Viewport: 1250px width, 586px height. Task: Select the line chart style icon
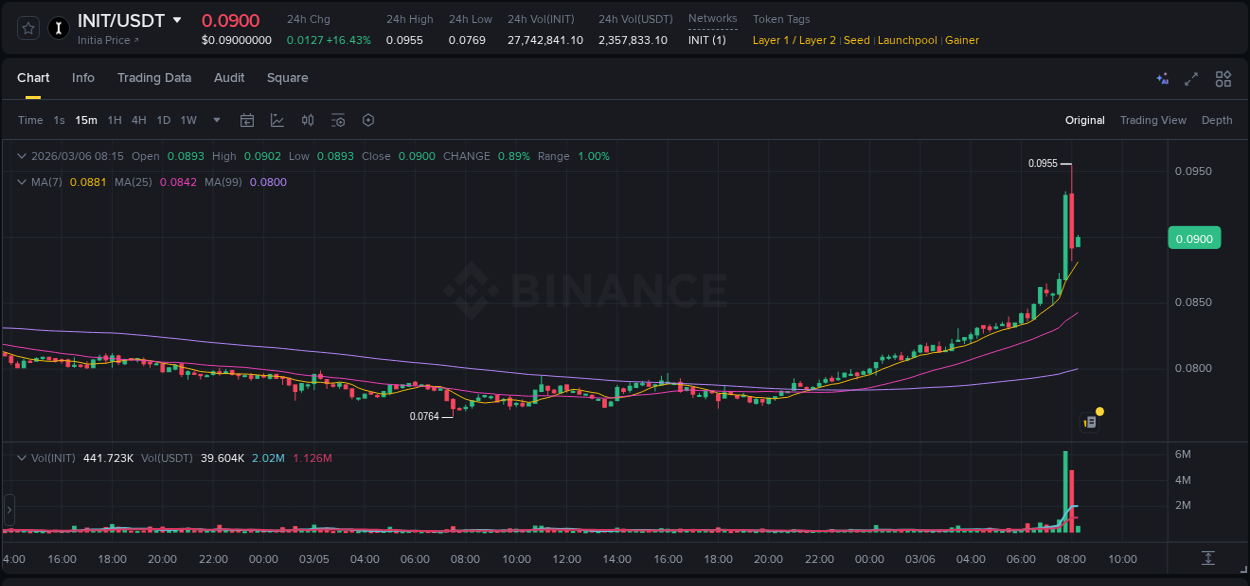pos(277,120)
